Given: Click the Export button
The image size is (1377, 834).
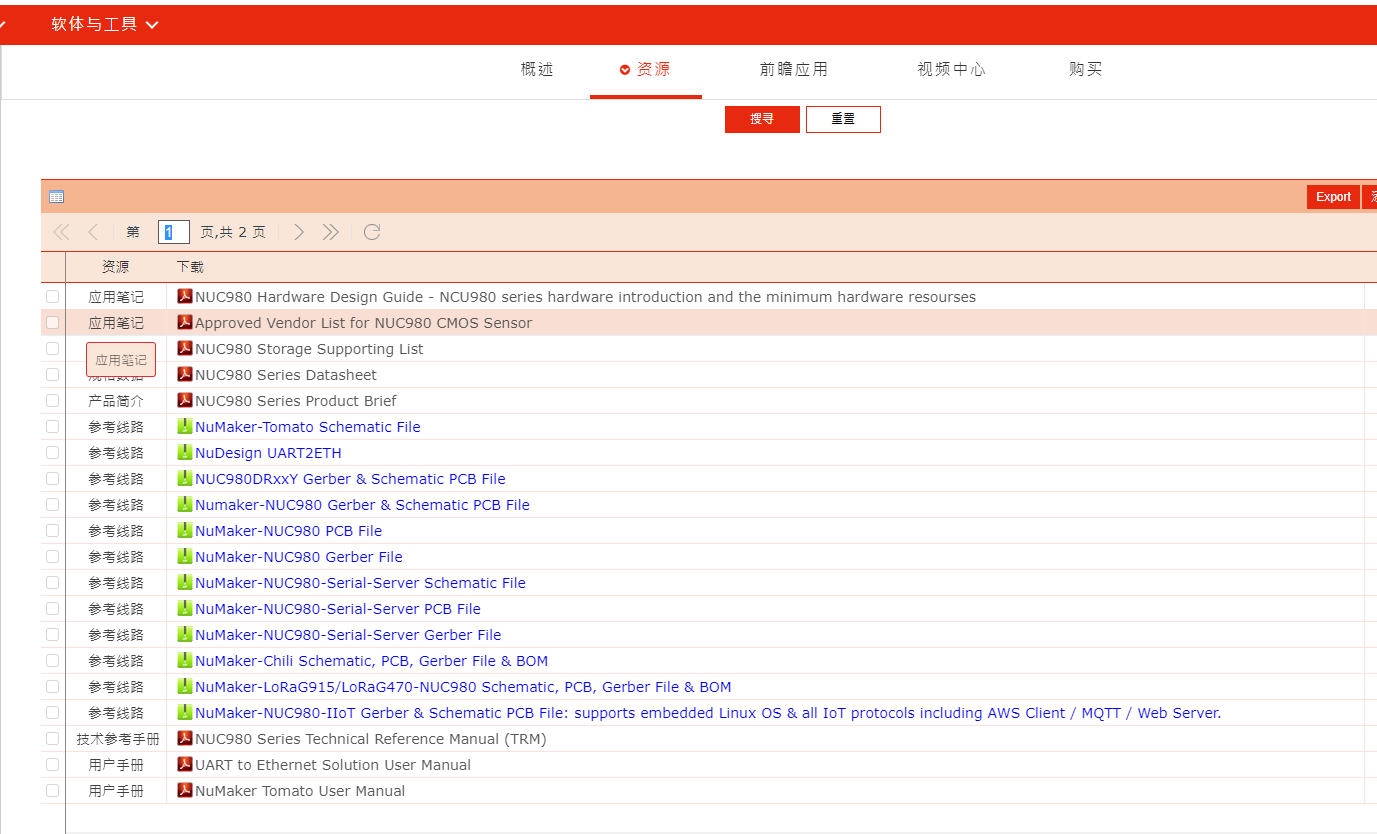Looking at the screenshot, I should click(x=1333, y=196).
